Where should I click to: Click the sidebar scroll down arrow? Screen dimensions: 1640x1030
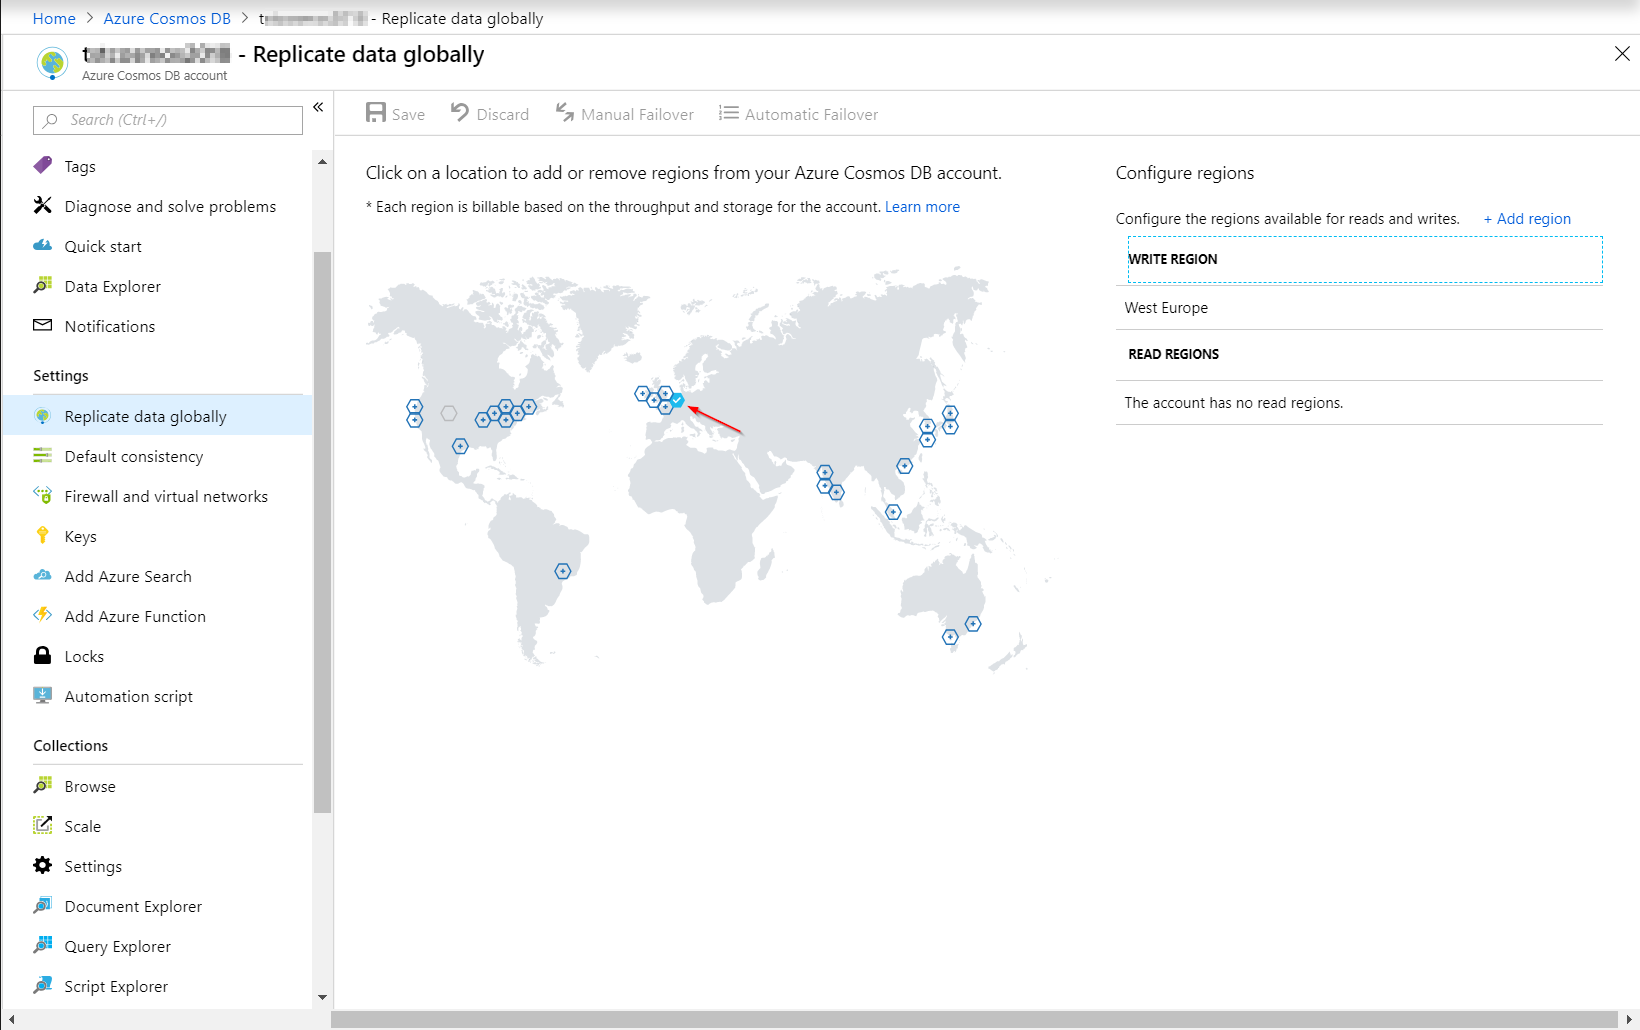pos(322,997)
